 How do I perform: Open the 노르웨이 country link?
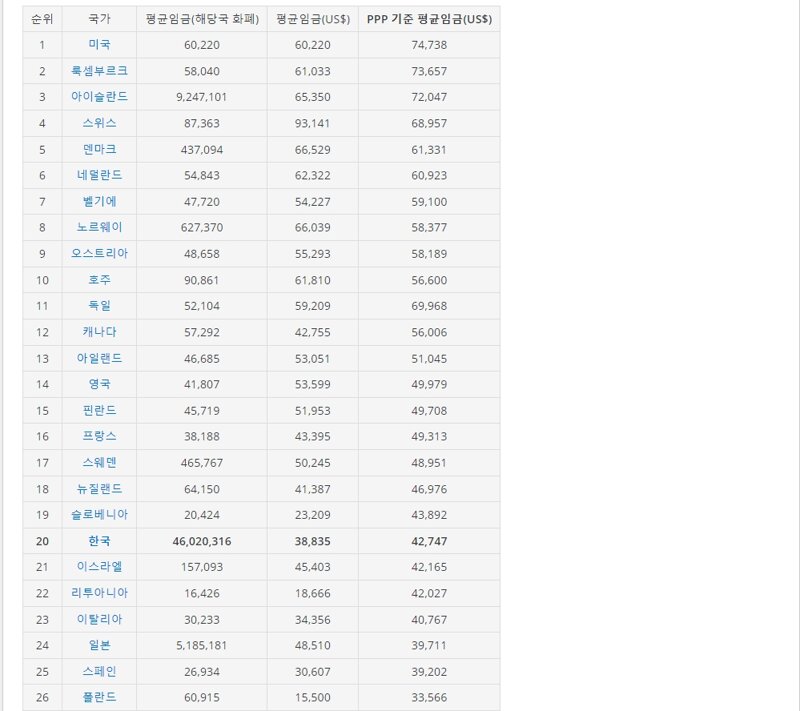pos(99,227)
